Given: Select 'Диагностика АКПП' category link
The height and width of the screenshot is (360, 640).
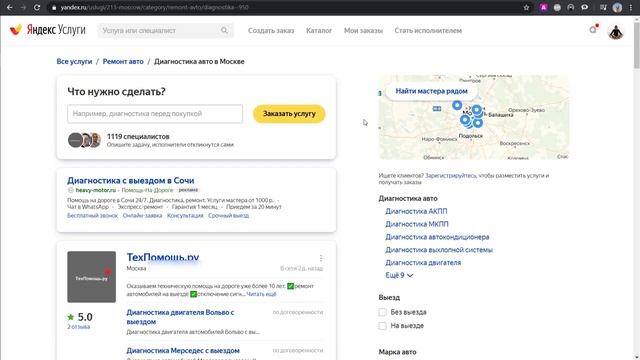Looking at the screenshot, I should [416, 211].
